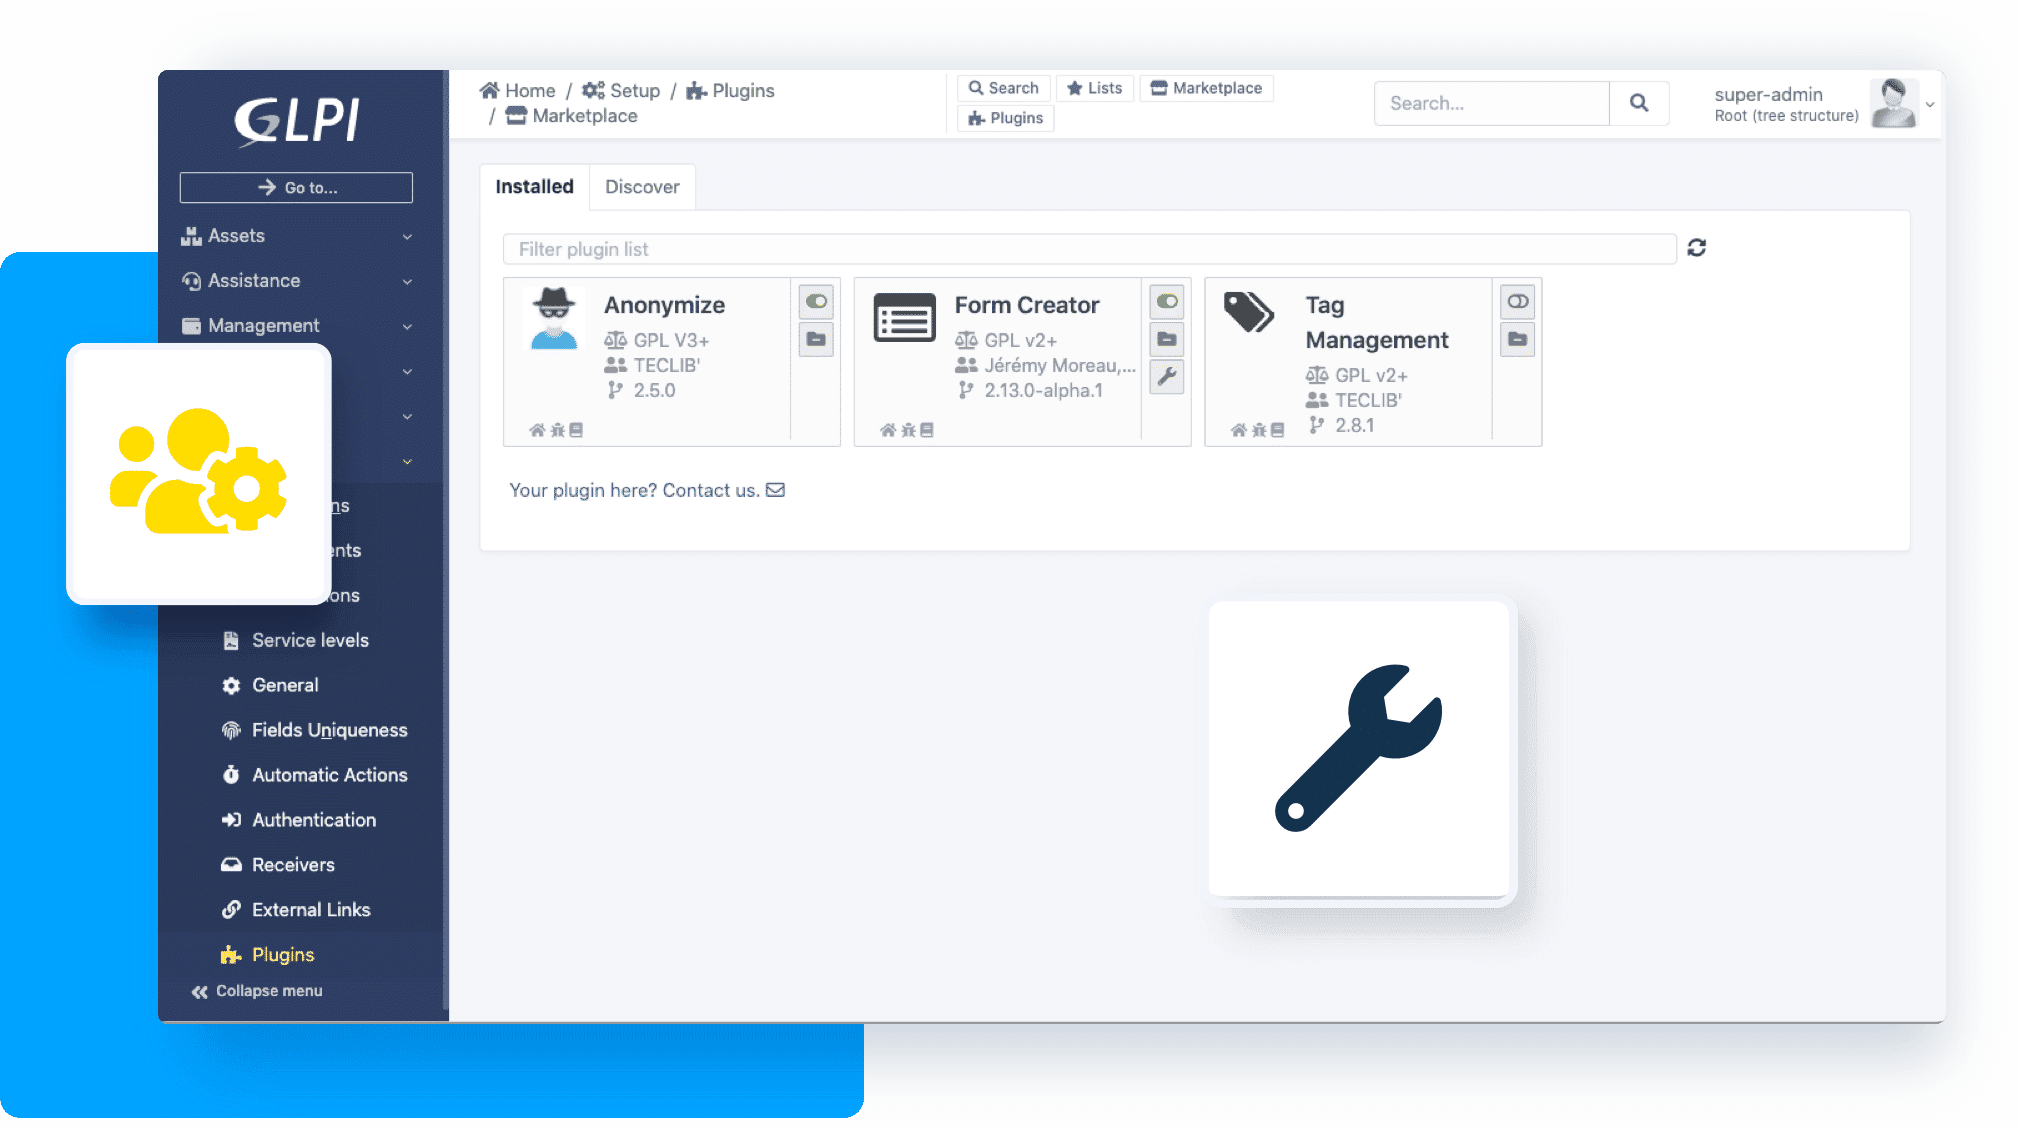Click the Anonymize folder action icon
Viewport: 2018px width, 1130px height.
[x=817, y=339]
